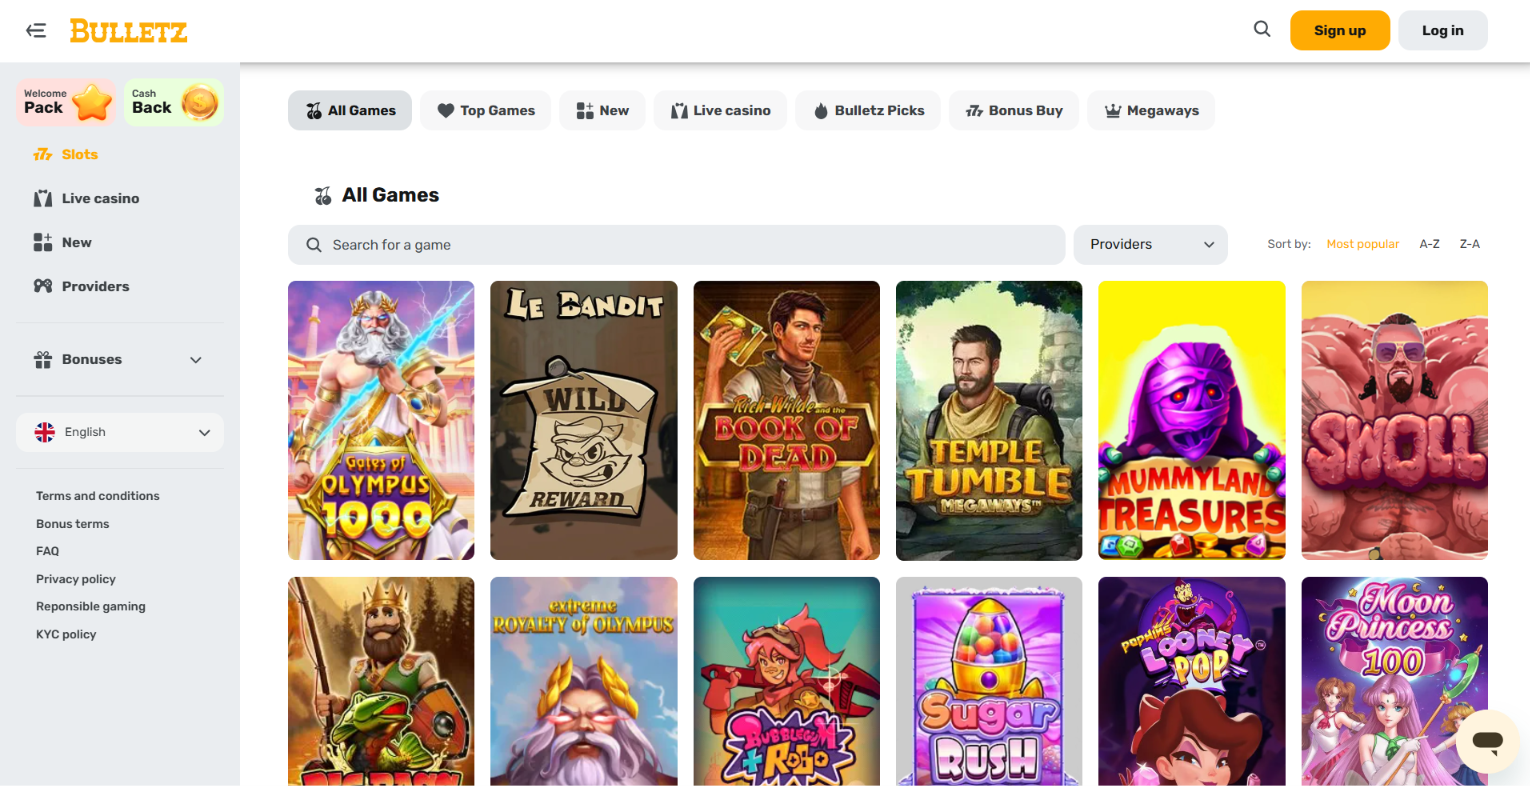
Task: Open the Sugar Rush game tile
Action: pyautogui.click(x=989, y=681)
